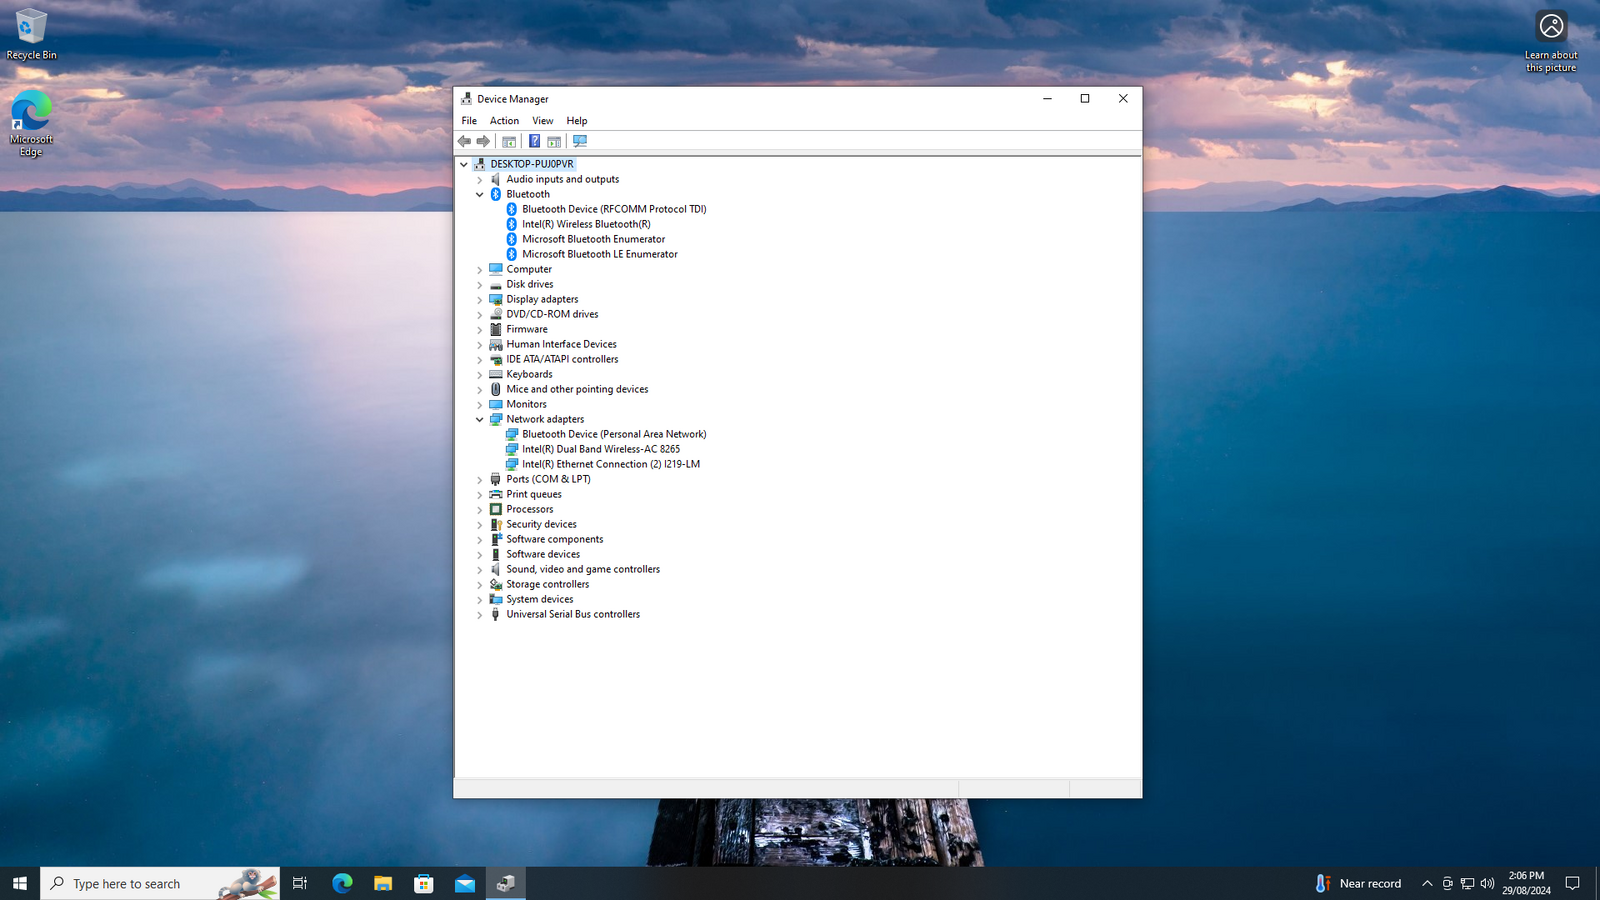Open the File menu

click(x=469, y=121)
